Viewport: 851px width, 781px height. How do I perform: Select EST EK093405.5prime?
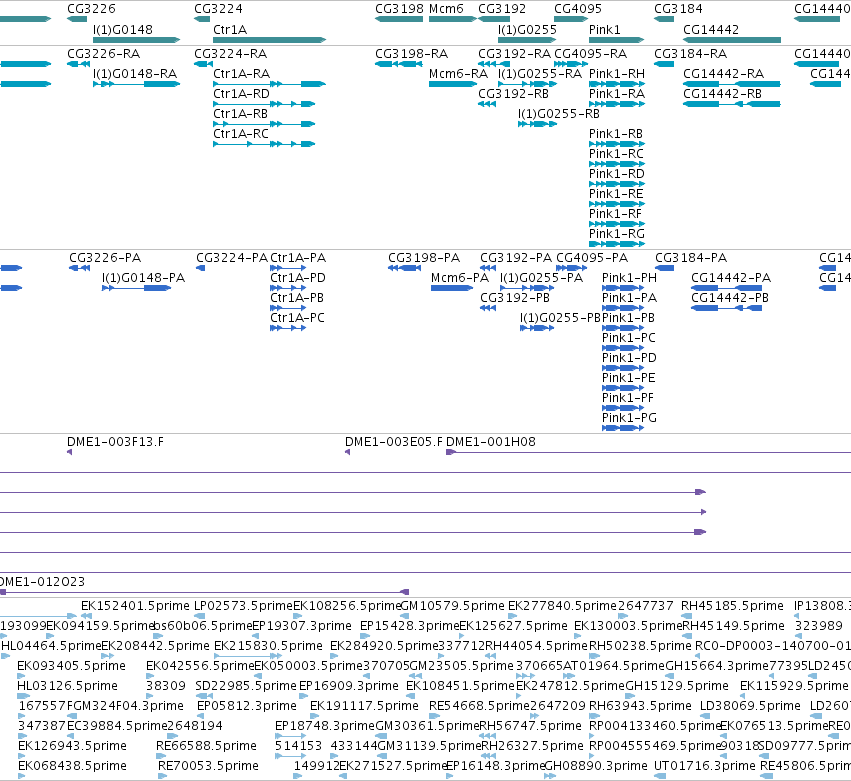[71, 665]
